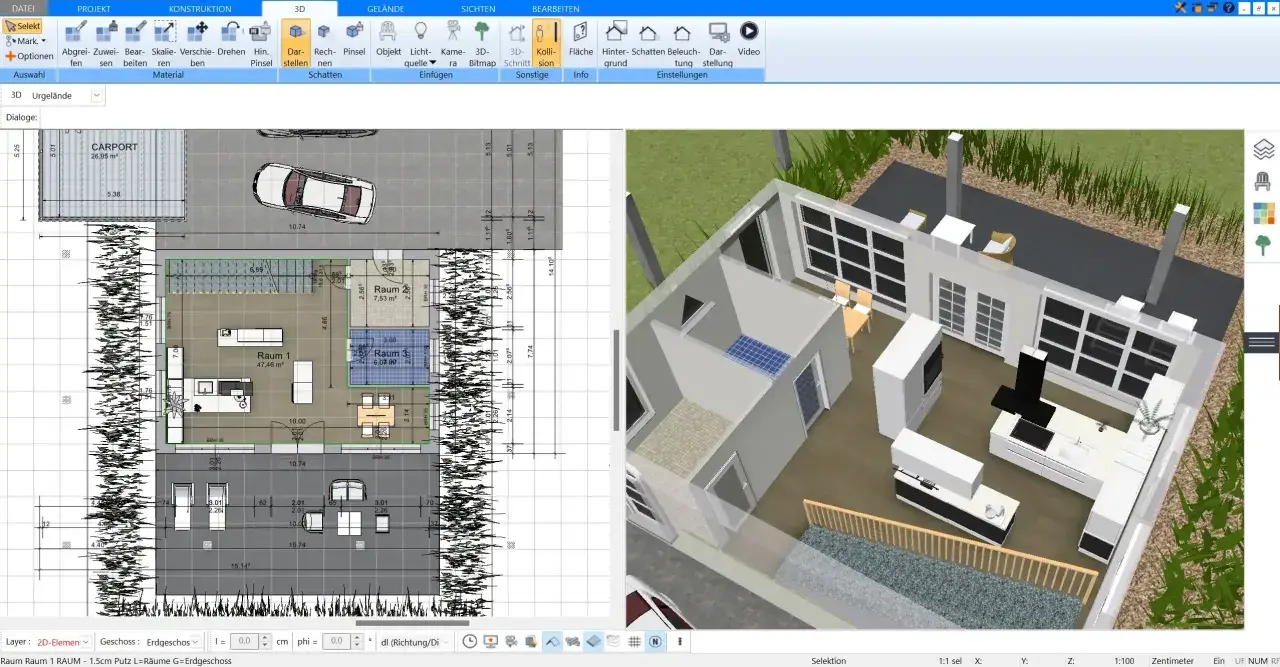
Task: Open the layers stack sidebar icon
Action: 1263,150
